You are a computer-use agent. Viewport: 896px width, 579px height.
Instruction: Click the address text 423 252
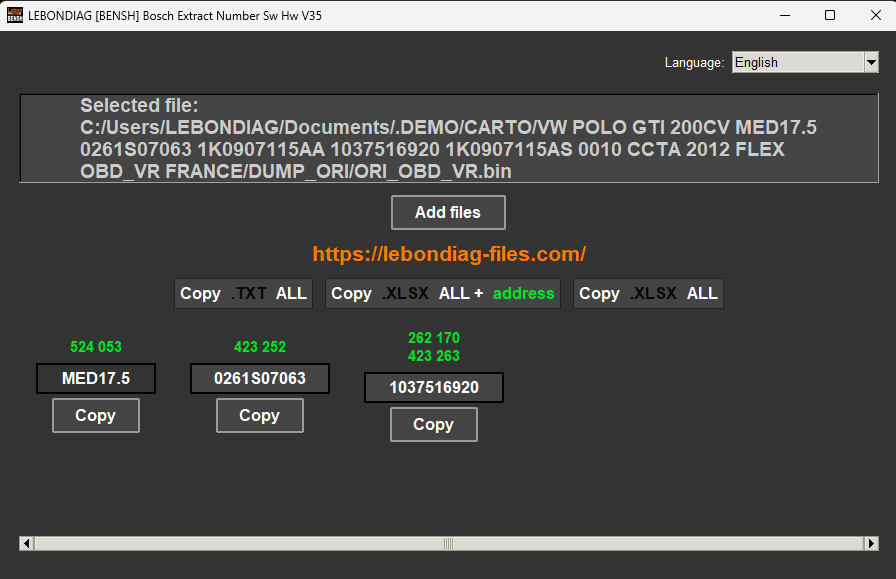coord(260,346)
